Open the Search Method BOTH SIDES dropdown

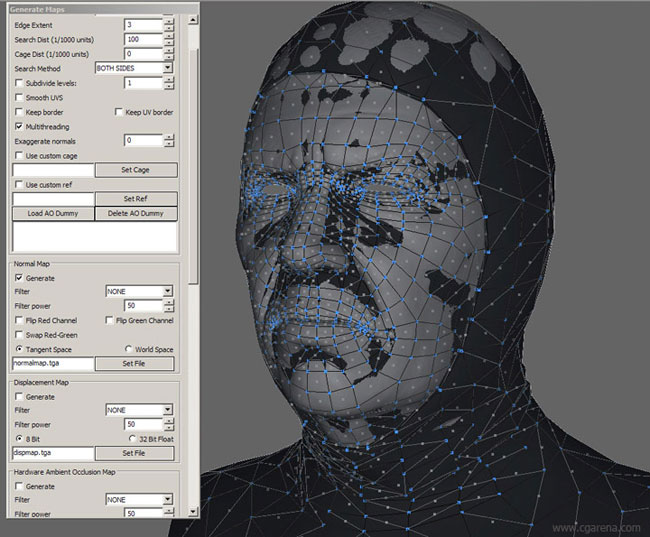[134, 68]
